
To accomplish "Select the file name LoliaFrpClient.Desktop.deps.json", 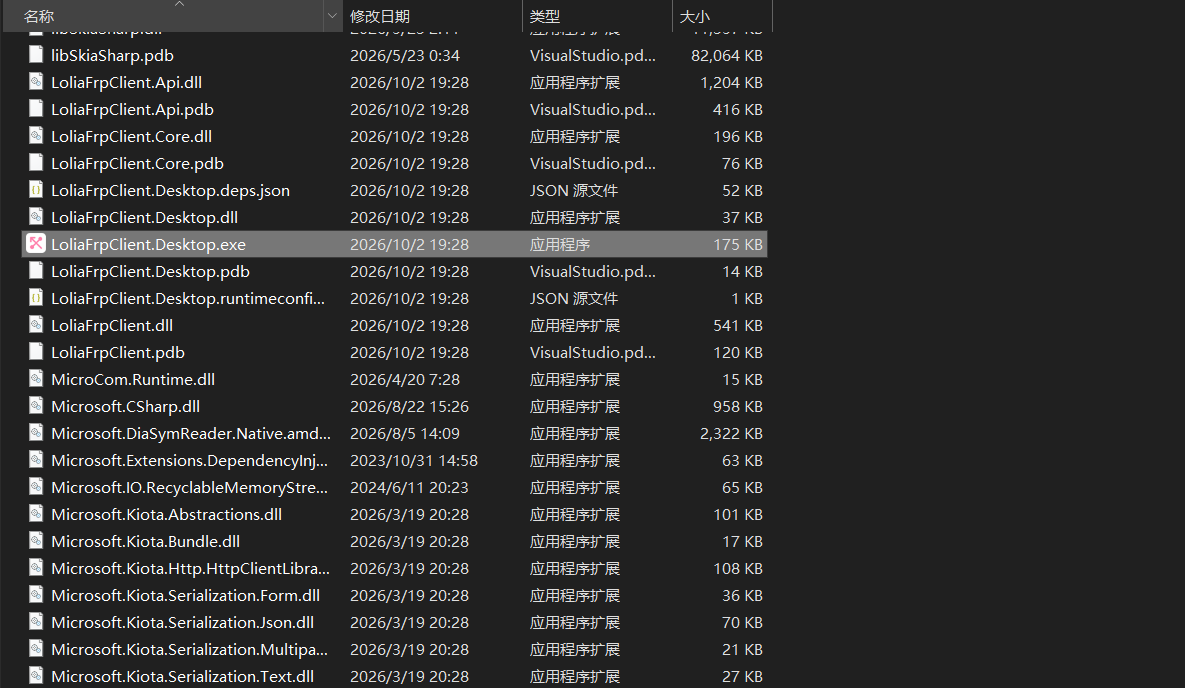I will [171, 191].
